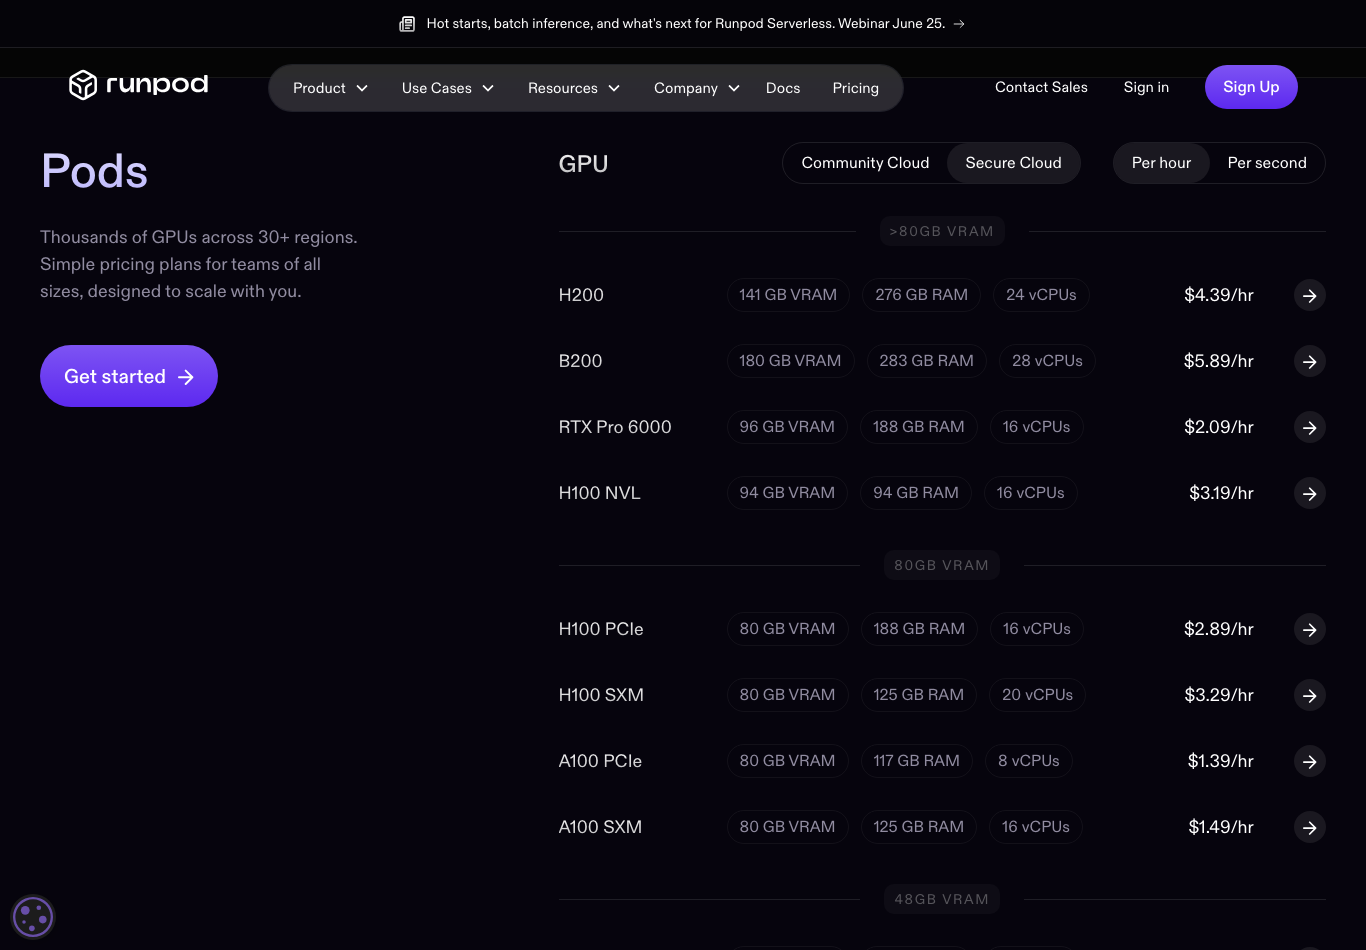1366x950 pixels.
Task: Click the $4.39/hr price
Action: (x=1219, y=295)
